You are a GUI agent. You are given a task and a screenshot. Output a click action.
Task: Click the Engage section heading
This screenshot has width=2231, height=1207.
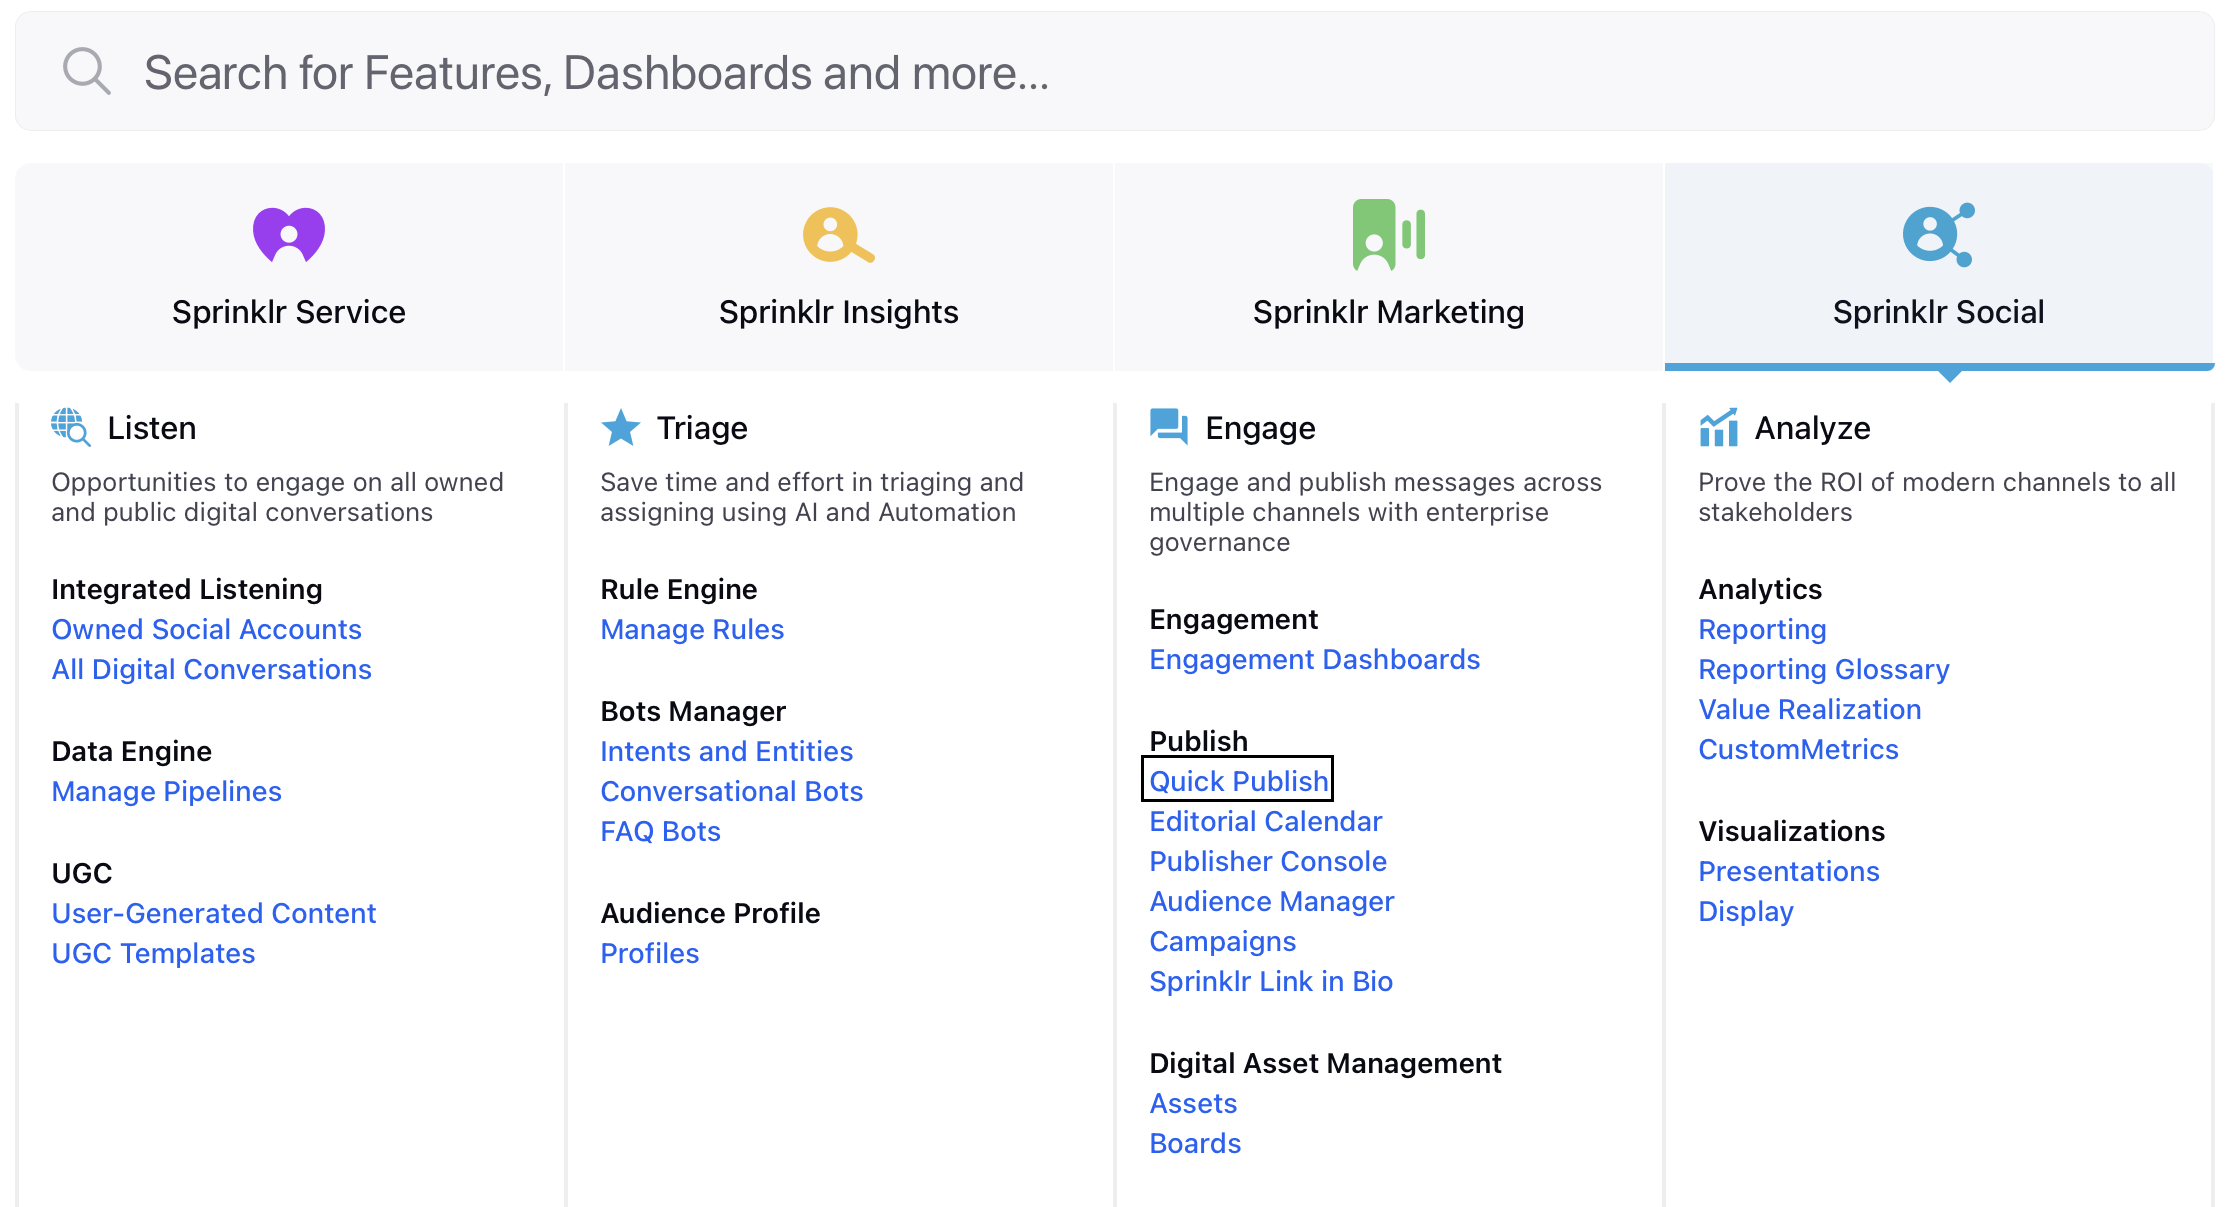1260,427
